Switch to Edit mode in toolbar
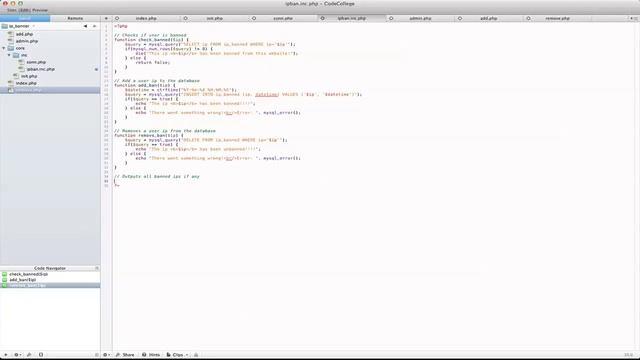Viewport: 640px width, 360px height. [24, 10]
